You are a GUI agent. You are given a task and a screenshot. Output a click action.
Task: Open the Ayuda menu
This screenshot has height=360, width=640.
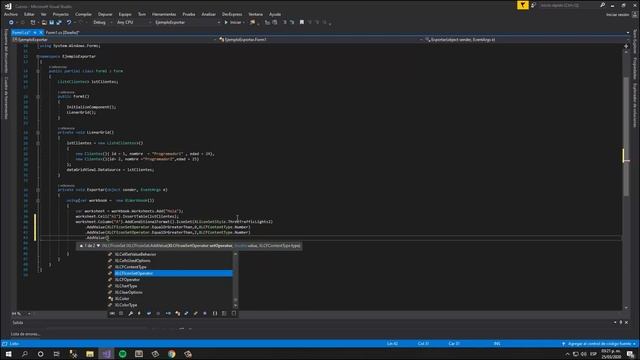pyautogui.click(x=275, y=14)
